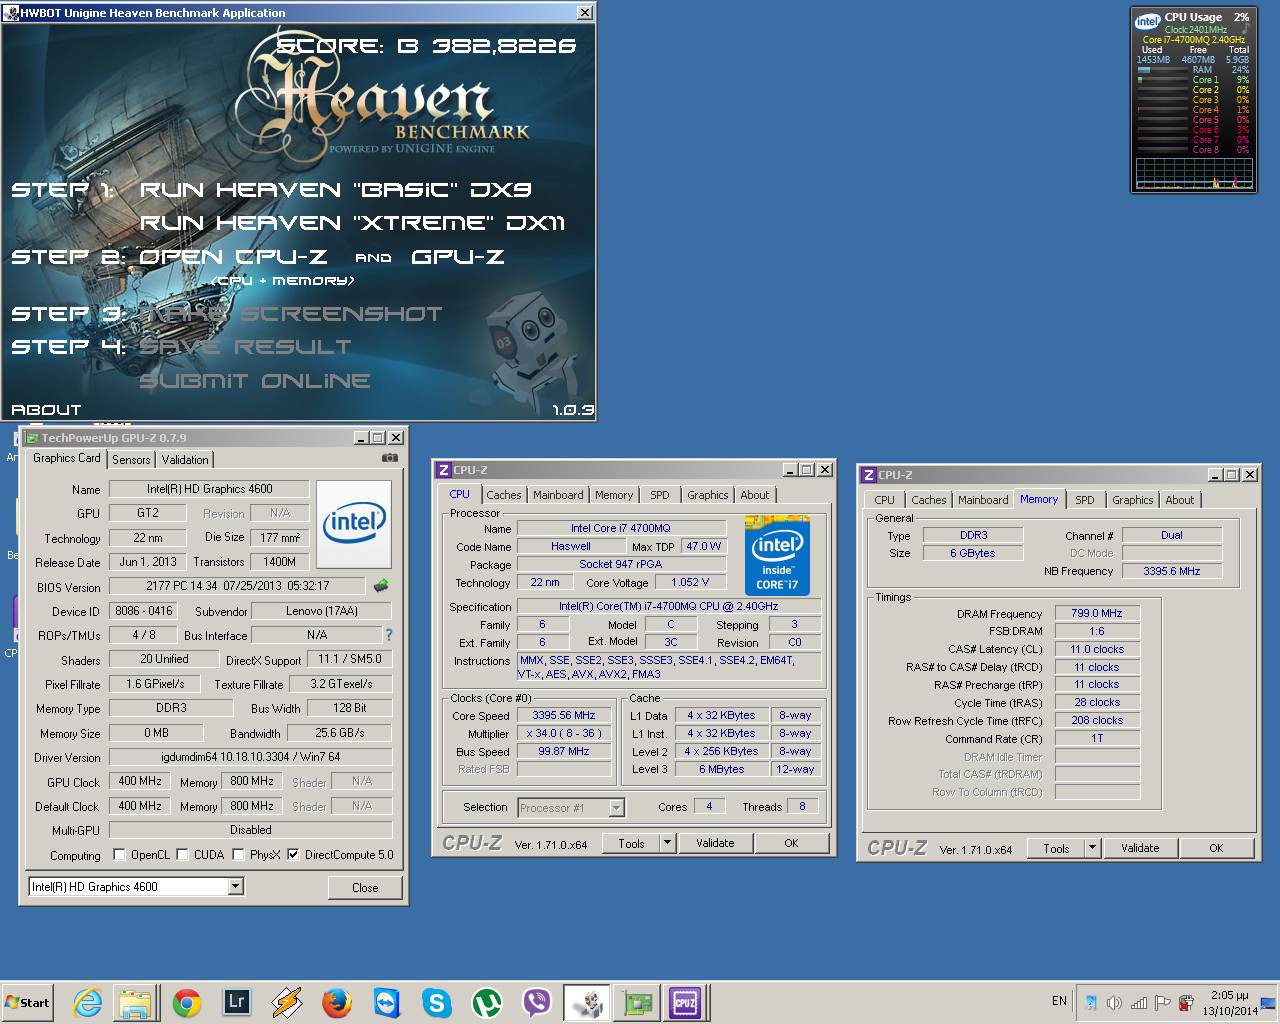1280x1024 pixels.
Task: Click the network signal tray icon
Action: pyautogui.click(x=1137, y=1002)
